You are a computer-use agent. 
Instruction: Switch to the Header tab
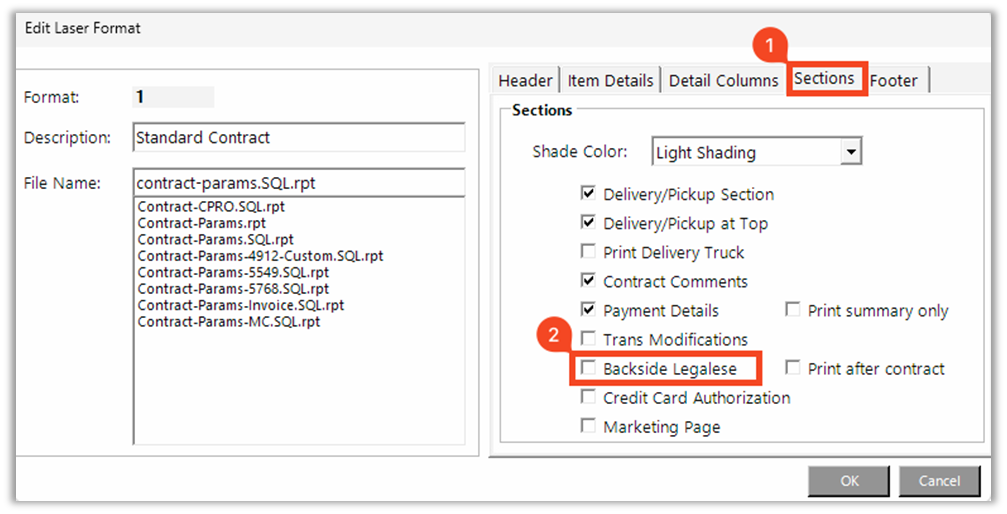pyautogui.click(x=525, y=81)
